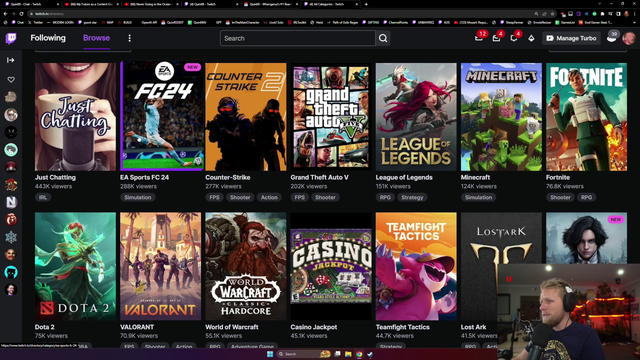
Task: Open followed channels heart icon in sidebar
Action: [x=11, y=80]
